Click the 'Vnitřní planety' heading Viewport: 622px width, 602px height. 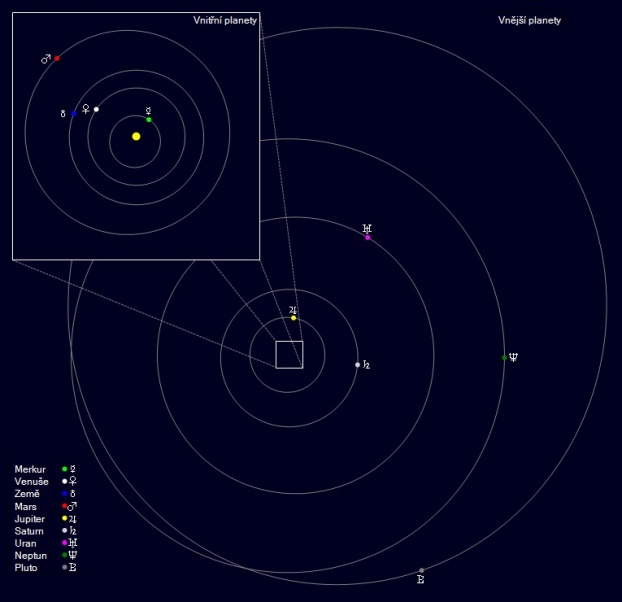(x=225, y=20)
